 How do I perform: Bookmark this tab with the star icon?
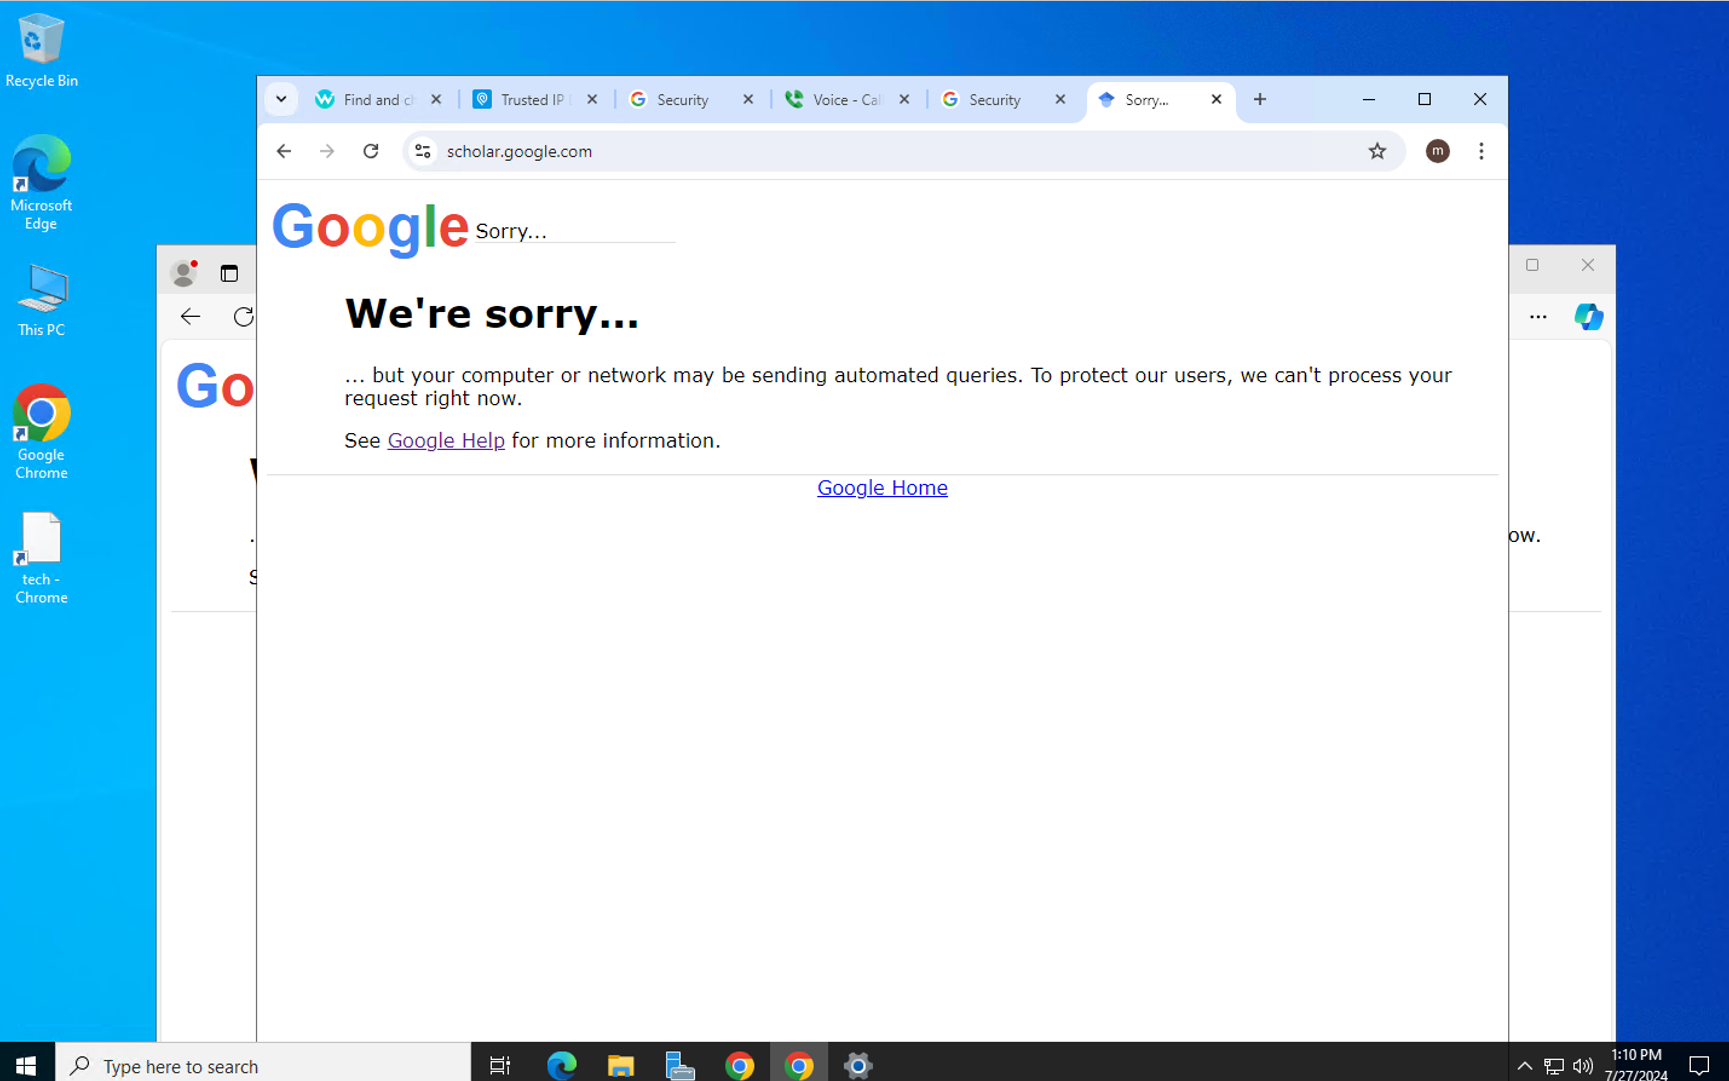coord(1377,151)
